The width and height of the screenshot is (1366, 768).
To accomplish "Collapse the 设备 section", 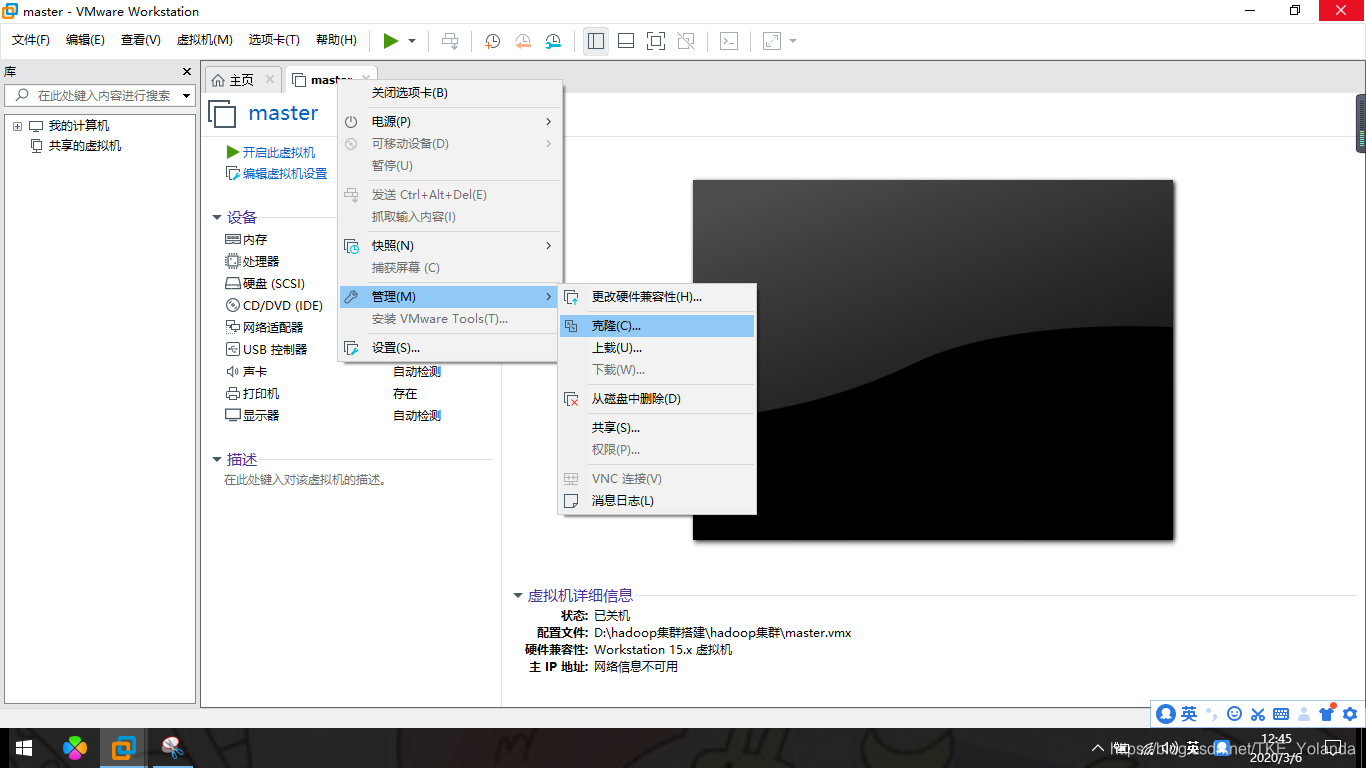I will (217, 217).
